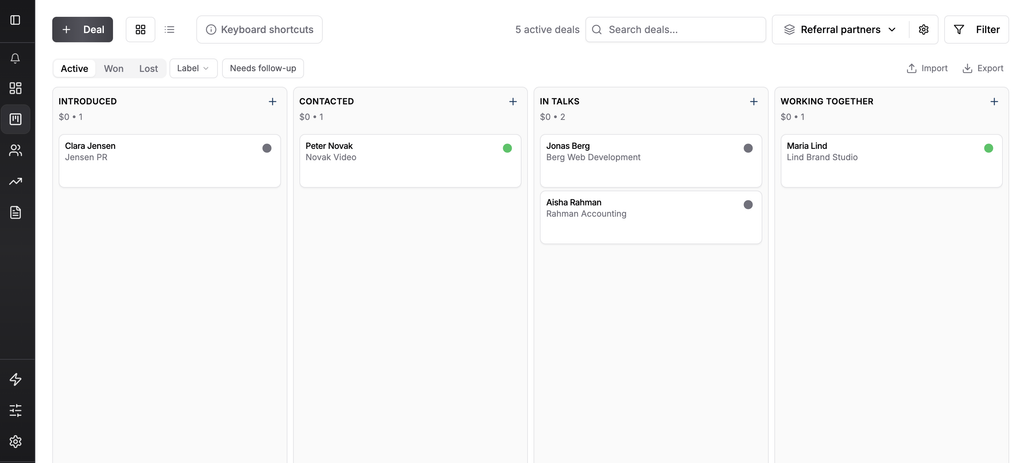Click 'Rahman Accounting' company text
Screen dimensions: 1024x463
click(586, 214)
